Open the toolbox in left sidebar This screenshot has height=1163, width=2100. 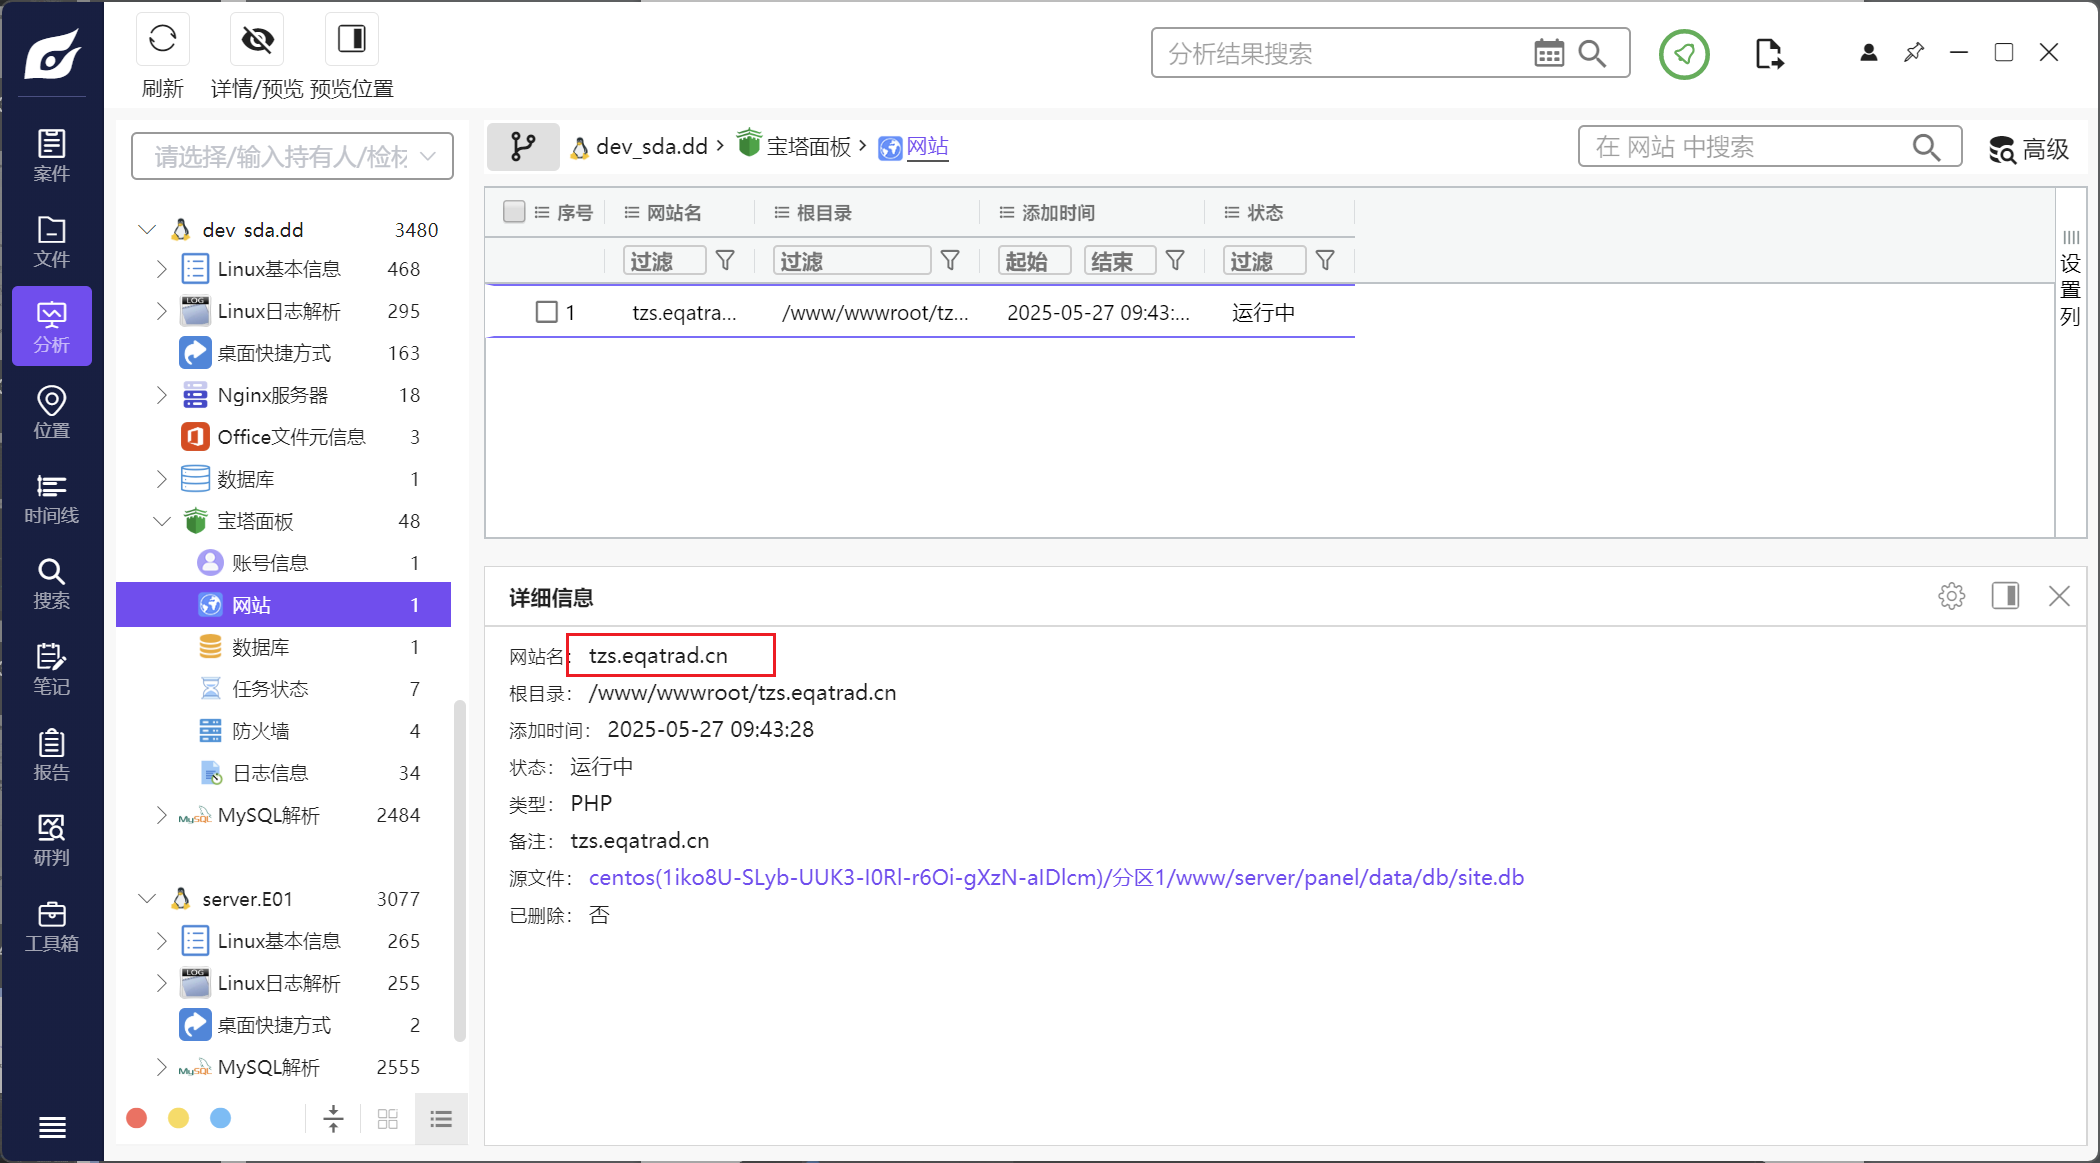(x=51, y=926)
